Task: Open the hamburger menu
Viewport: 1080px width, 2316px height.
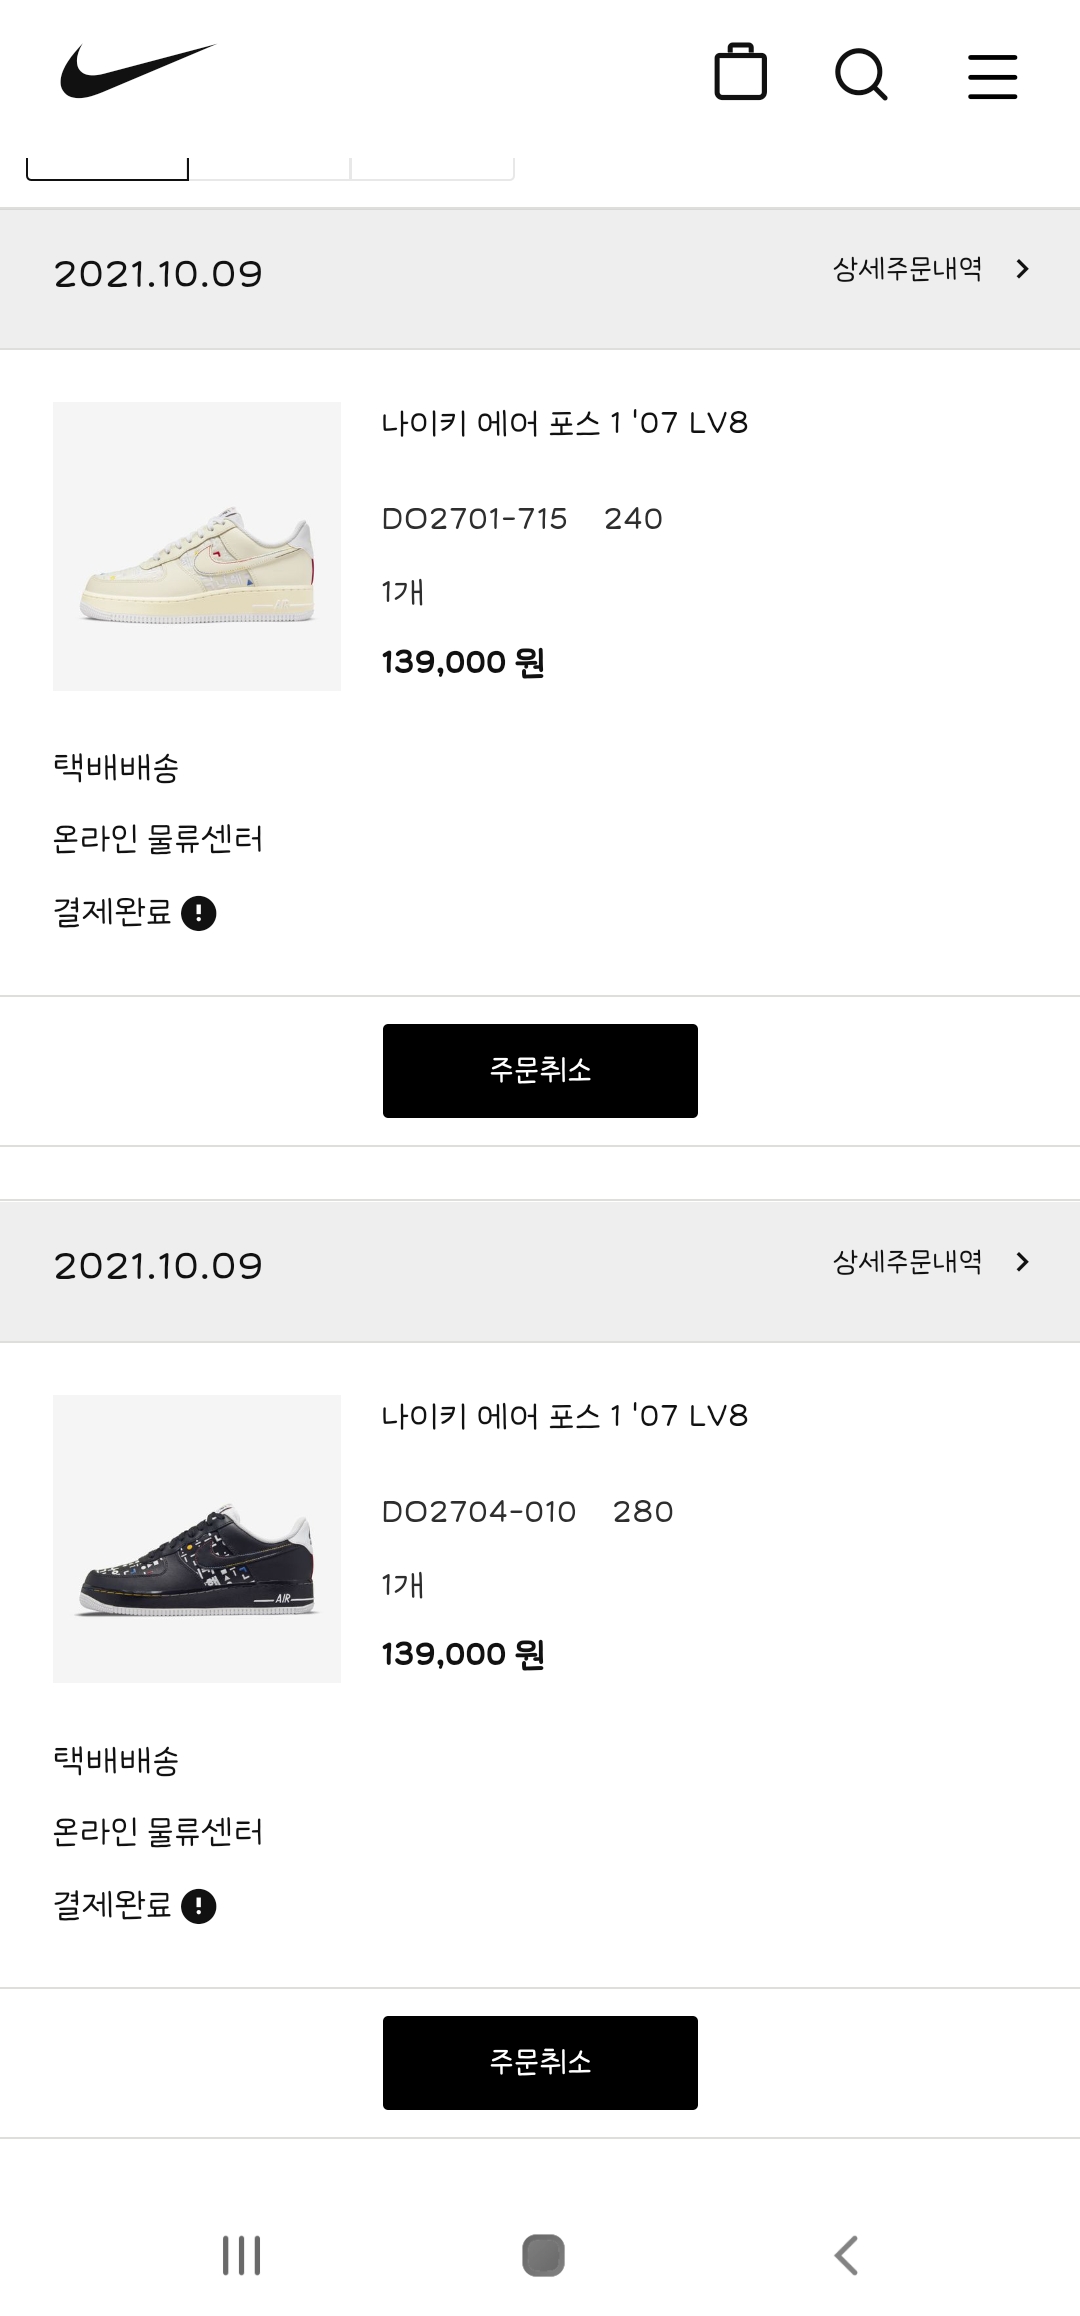Action: click(x=992, y=77)
